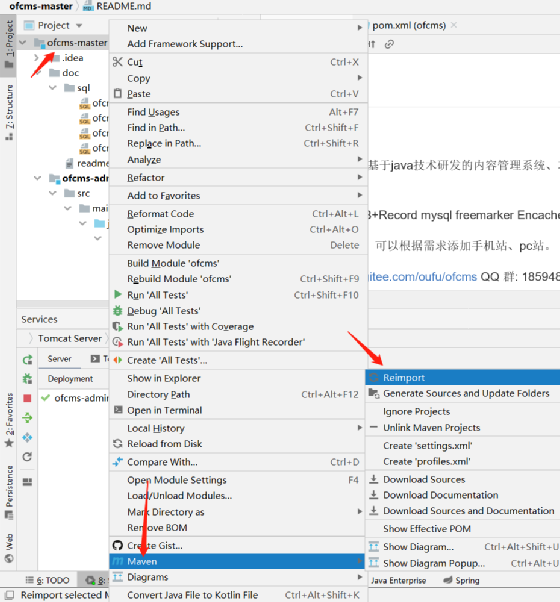560x602 pixels.
Task: Click the Rerun server icon in Services
Action: coord(27,360)
